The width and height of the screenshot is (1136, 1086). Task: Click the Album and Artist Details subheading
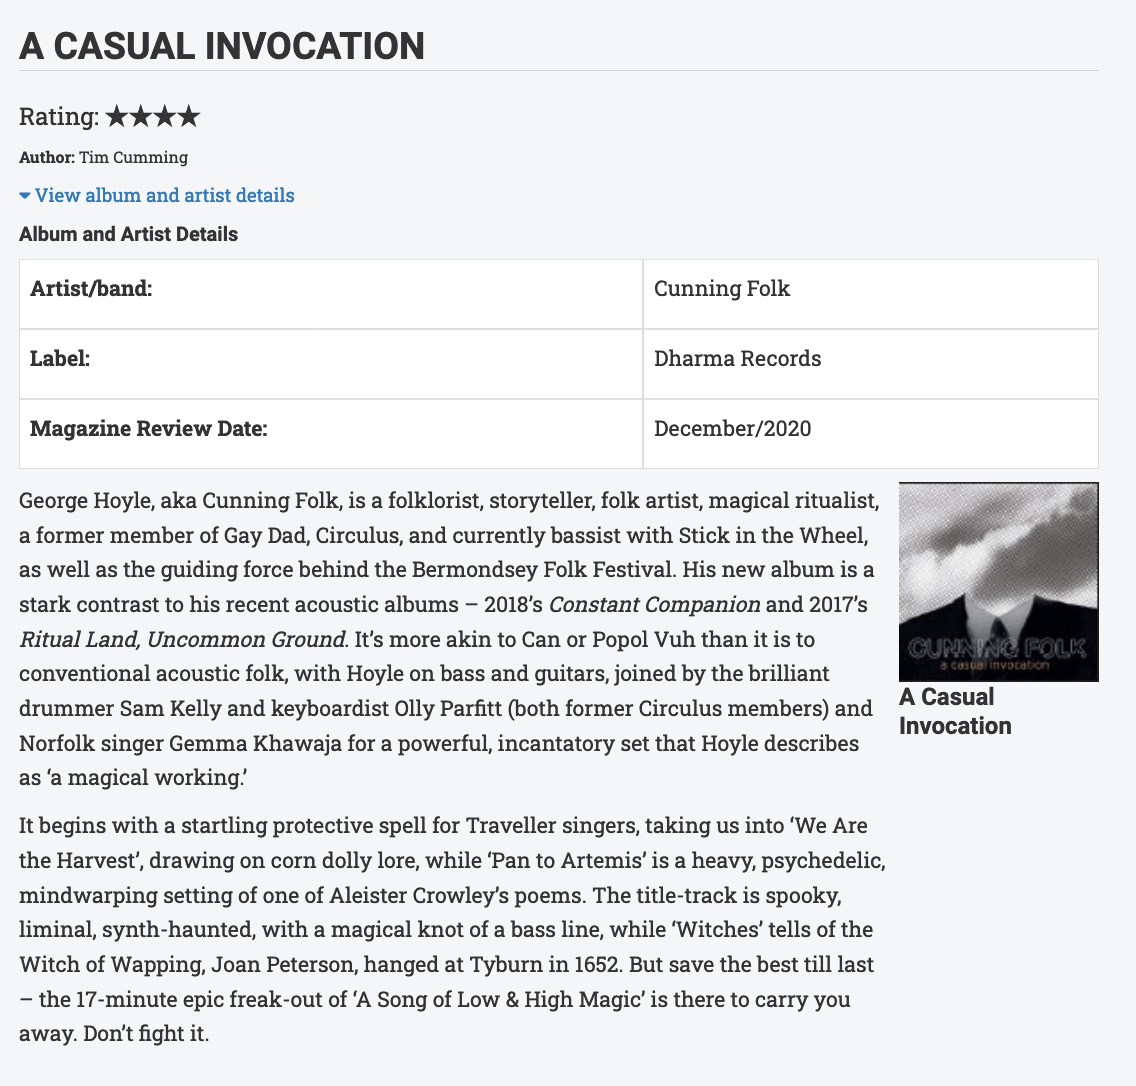pos(128,234)
